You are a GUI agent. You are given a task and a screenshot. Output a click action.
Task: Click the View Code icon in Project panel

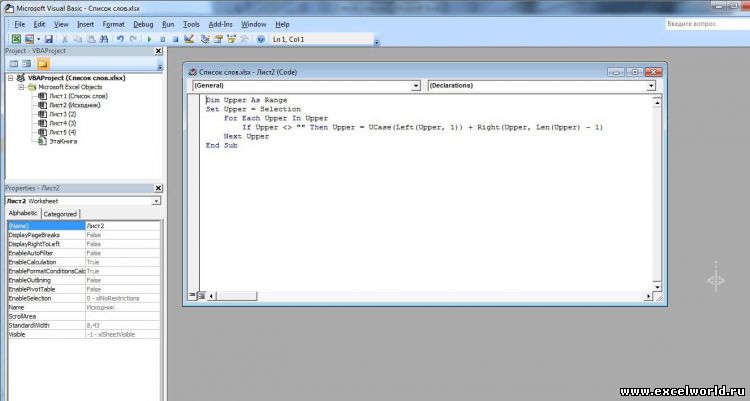coord(14,64)
